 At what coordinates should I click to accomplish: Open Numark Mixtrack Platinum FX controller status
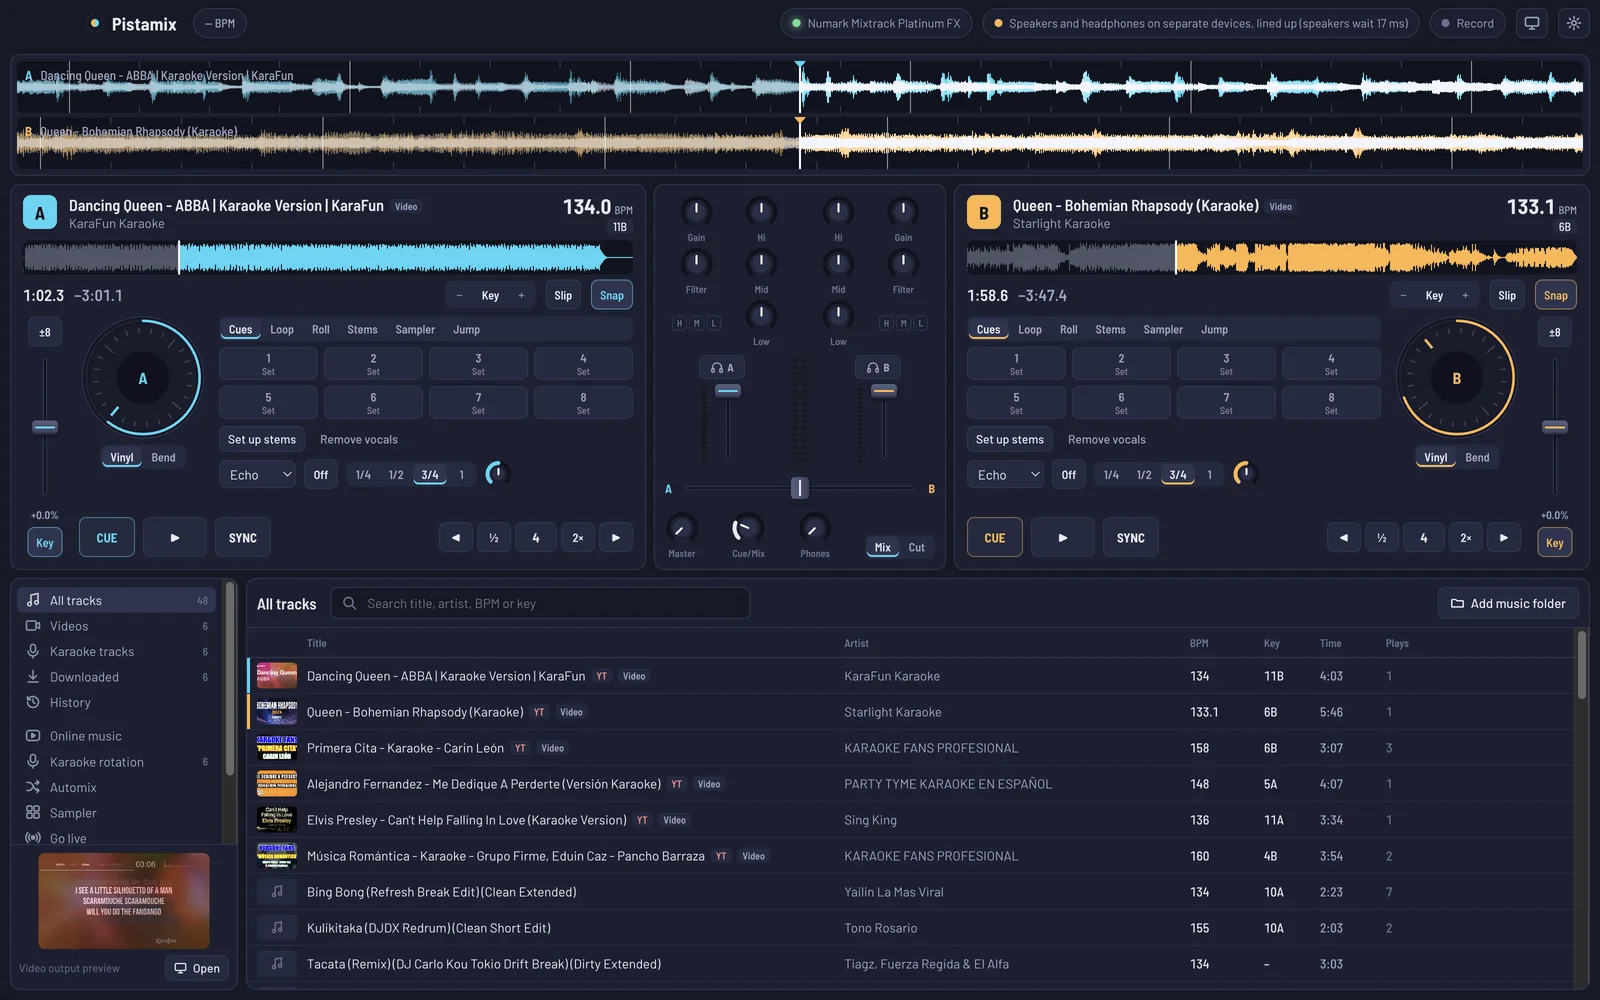point(876,23)
